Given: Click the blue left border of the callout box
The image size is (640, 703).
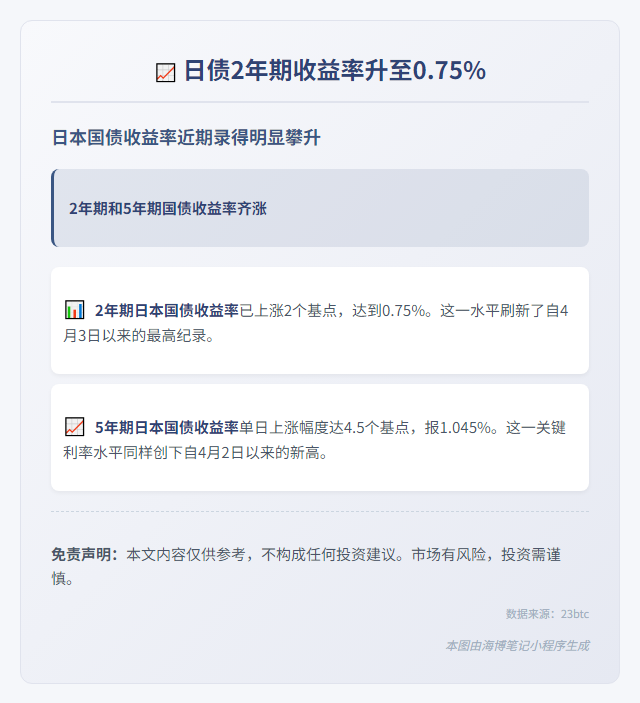Looking at the screenshot, I should click(52, 208).
